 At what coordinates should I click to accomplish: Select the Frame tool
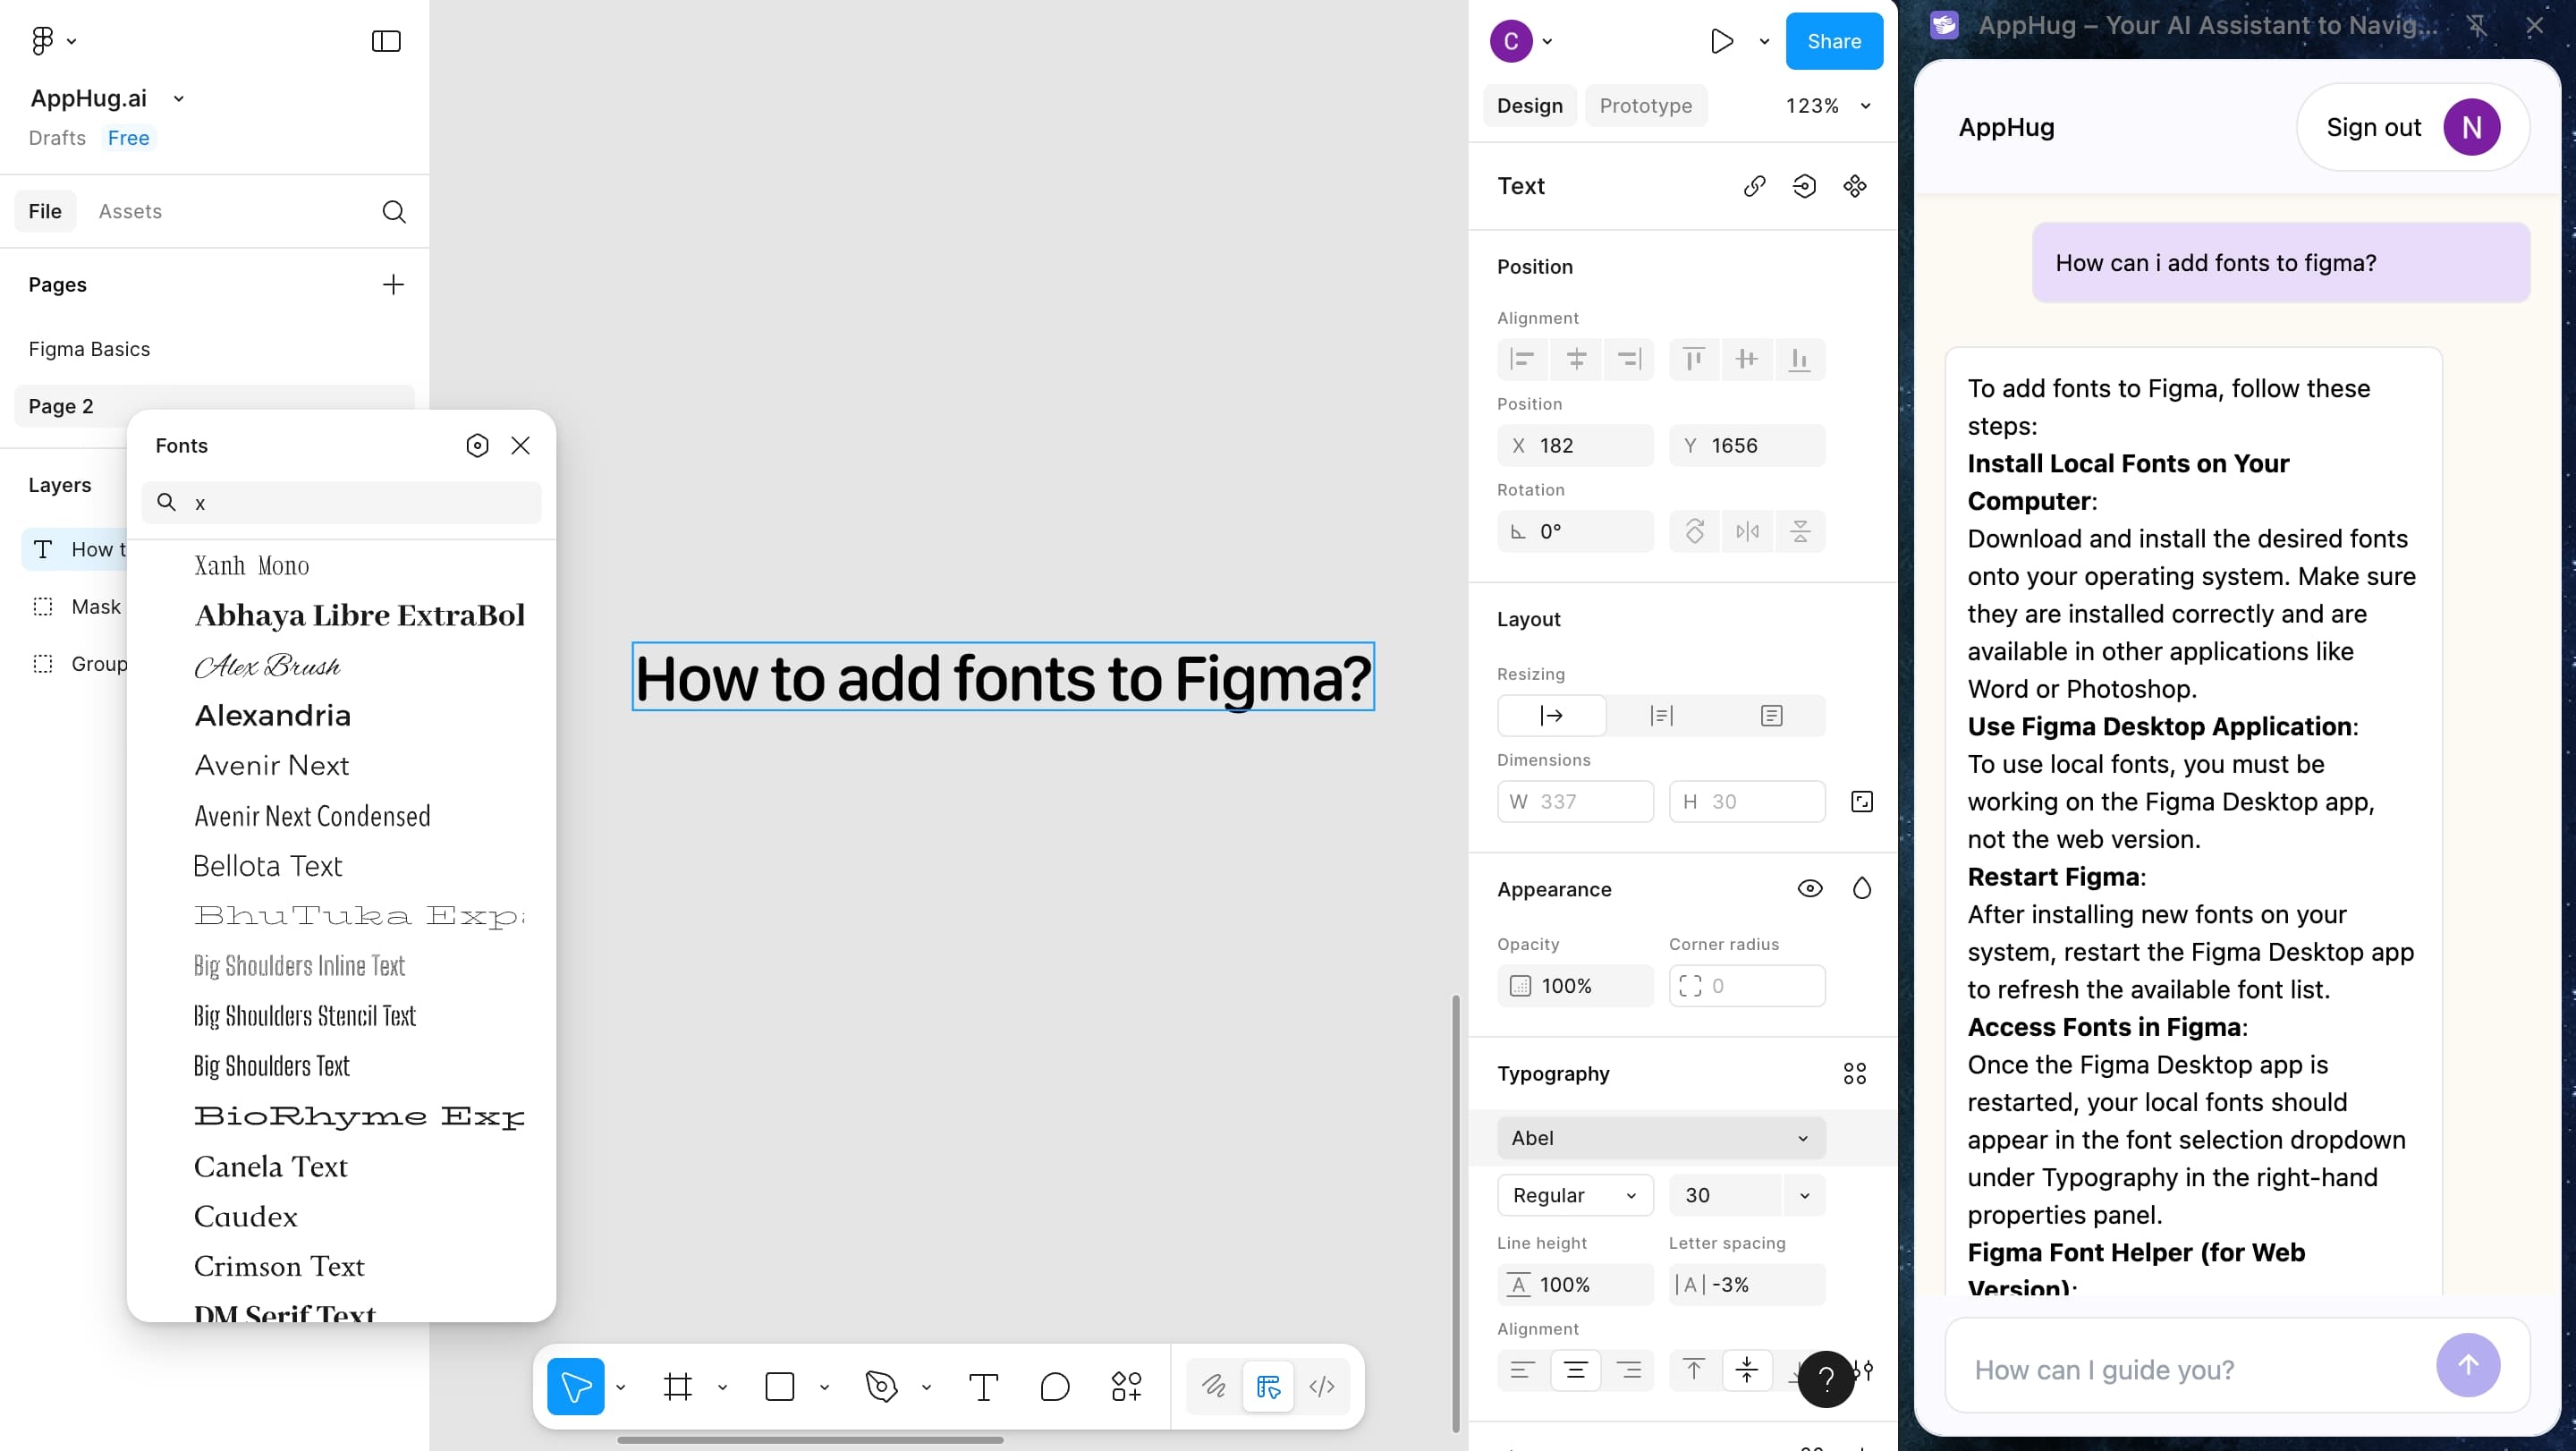click(678, 1386)
